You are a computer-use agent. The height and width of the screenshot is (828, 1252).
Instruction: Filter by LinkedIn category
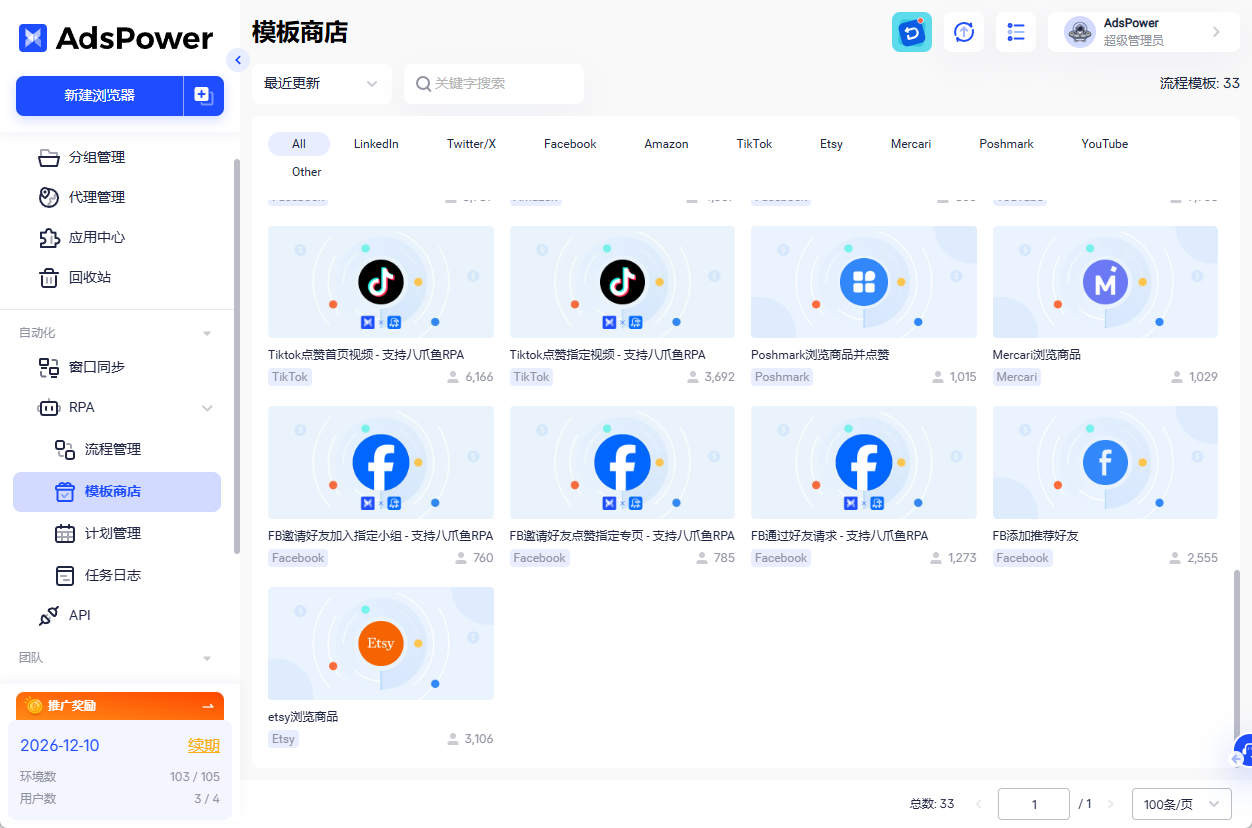(376, 144)
